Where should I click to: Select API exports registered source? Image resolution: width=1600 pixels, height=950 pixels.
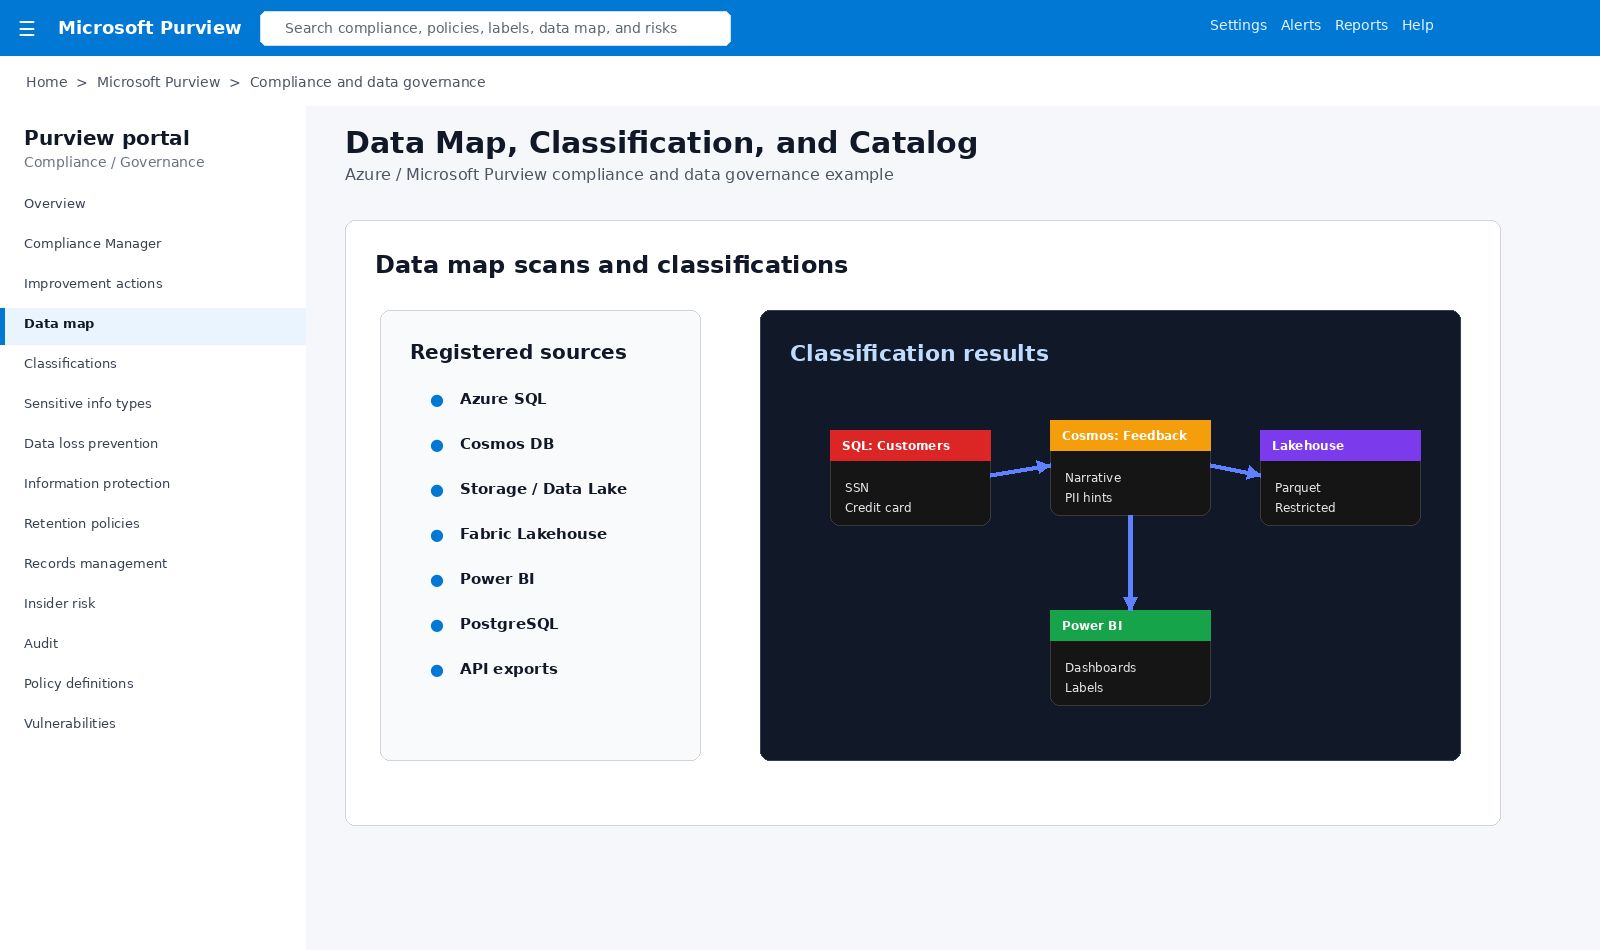coord(509,669)
